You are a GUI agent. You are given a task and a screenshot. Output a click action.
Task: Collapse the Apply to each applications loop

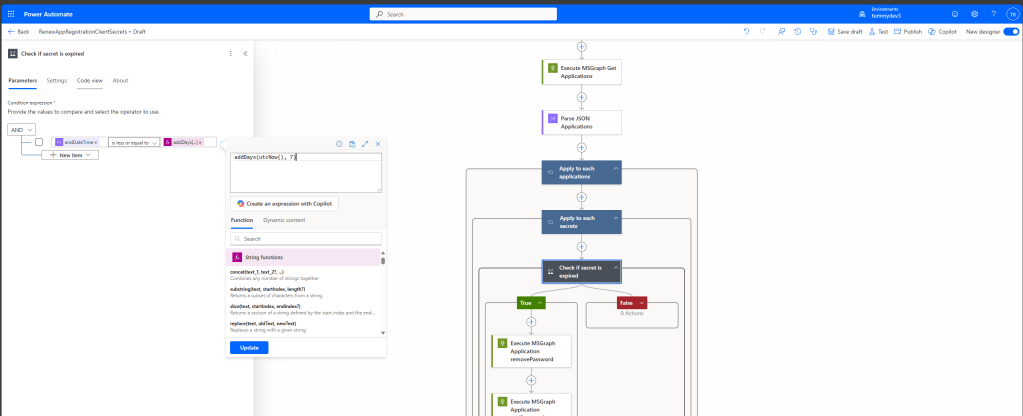615,168
